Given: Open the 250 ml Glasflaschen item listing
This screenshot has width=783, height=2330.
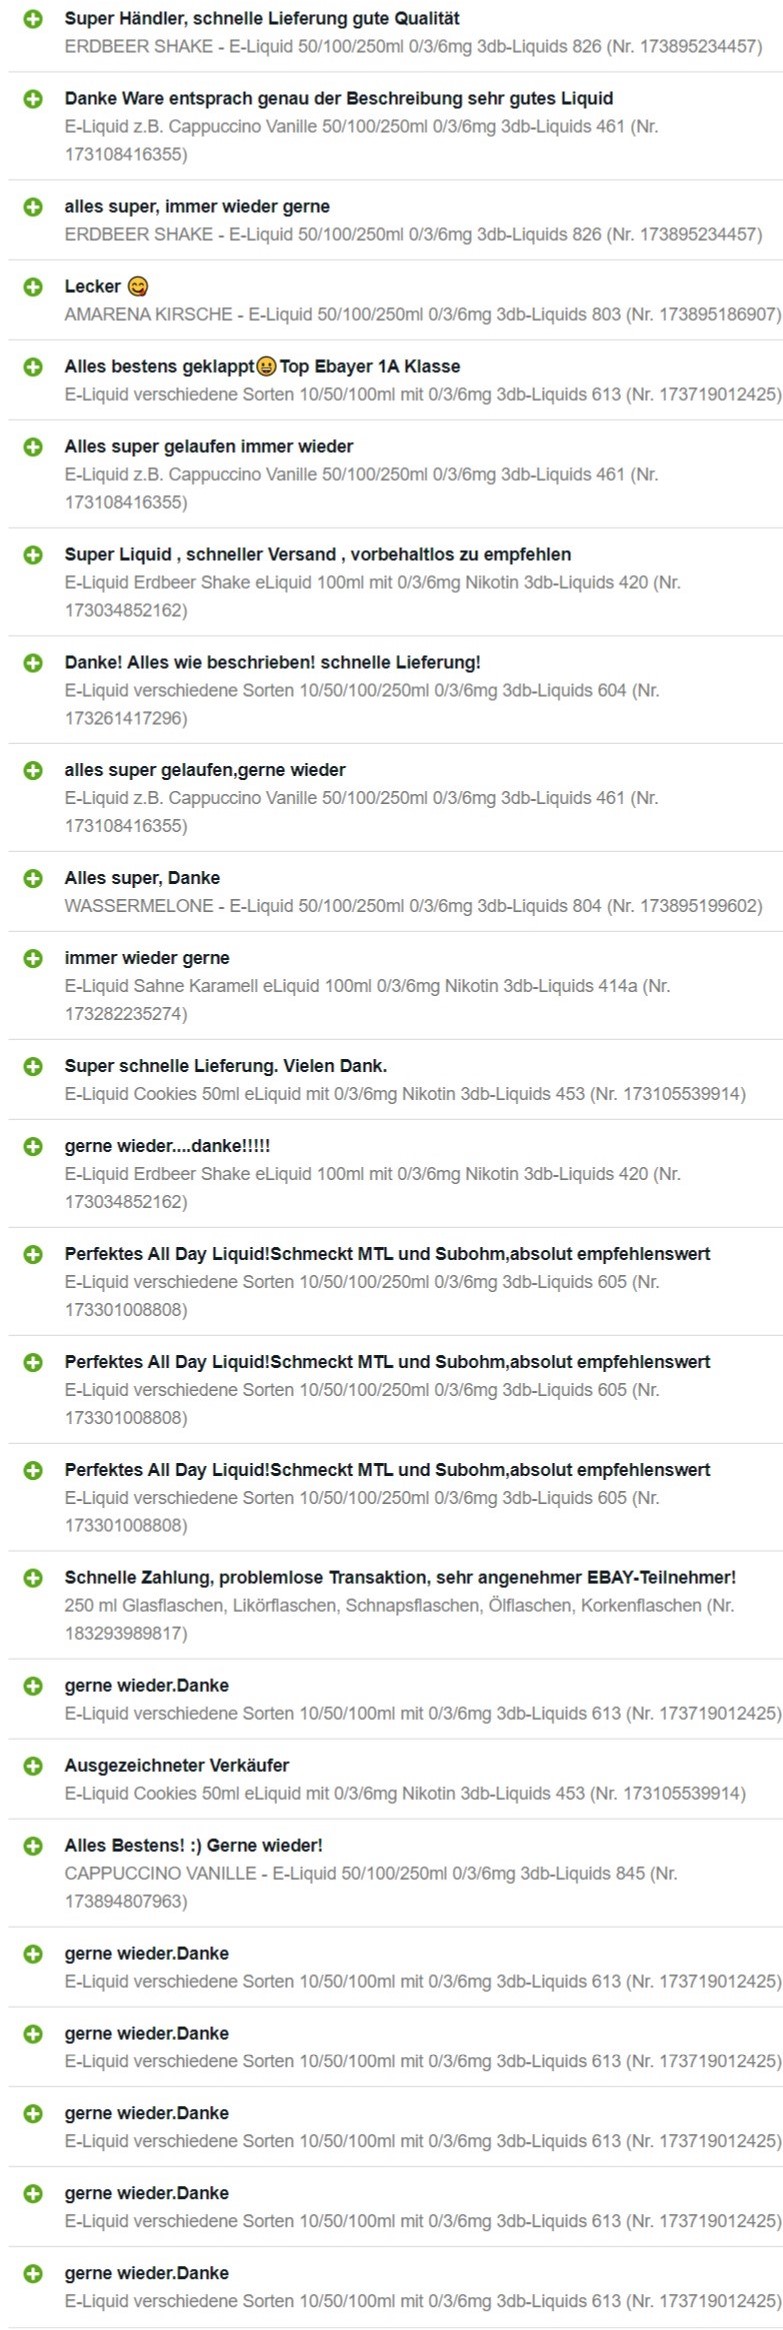Looking at the screenshot, I should tap(399, 1619).
